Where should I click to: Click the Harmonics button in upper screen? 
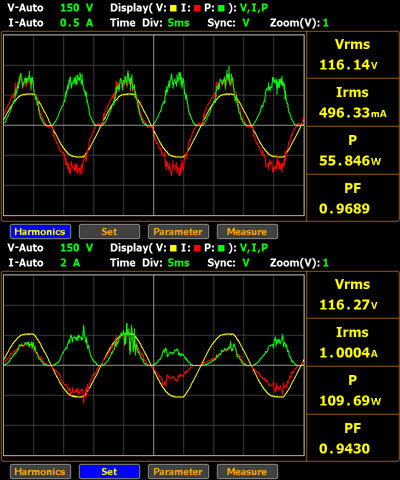40,231
